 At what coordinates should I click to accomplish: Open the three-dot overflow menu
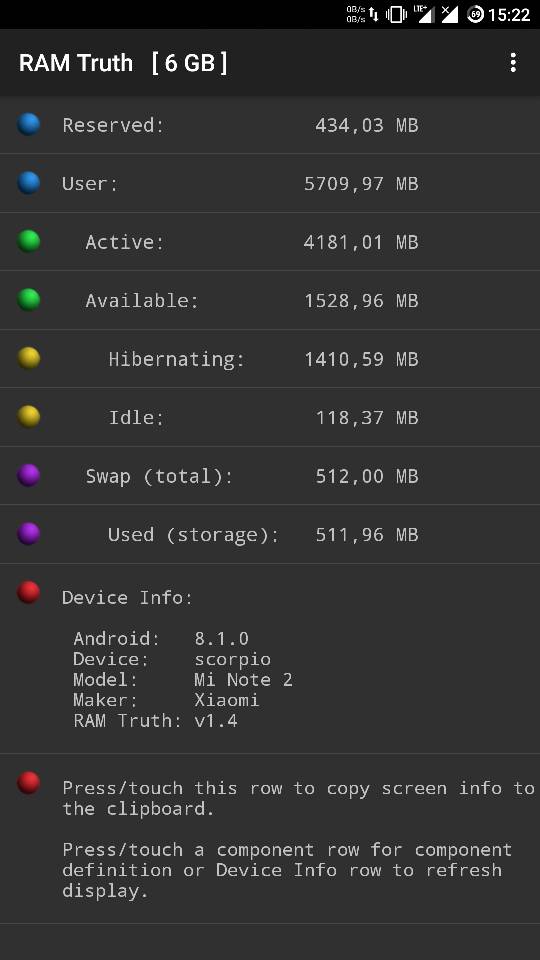pyautogui.click(x=513, y=62)
